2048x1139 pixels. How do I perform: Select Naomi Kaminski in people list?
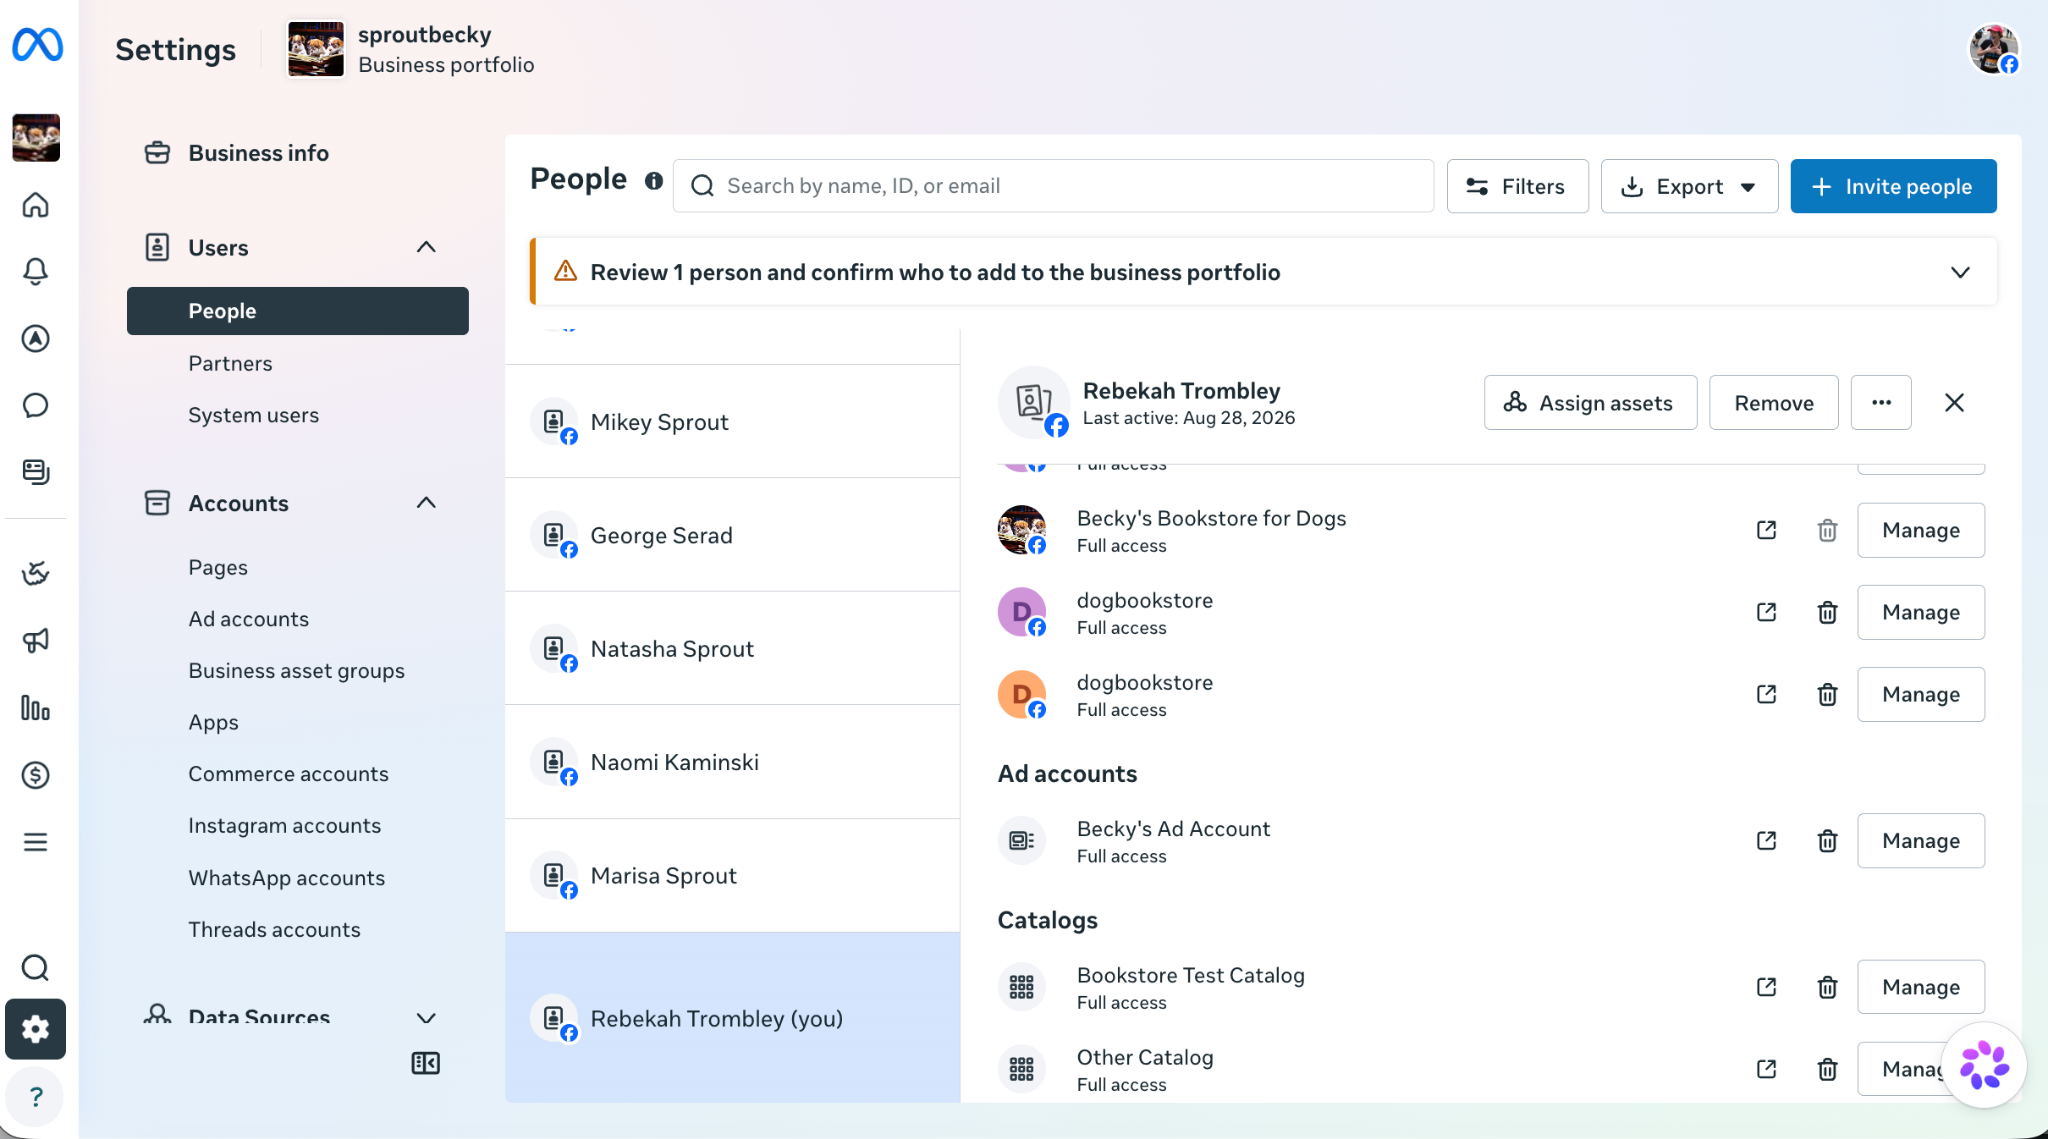(732, 762)
